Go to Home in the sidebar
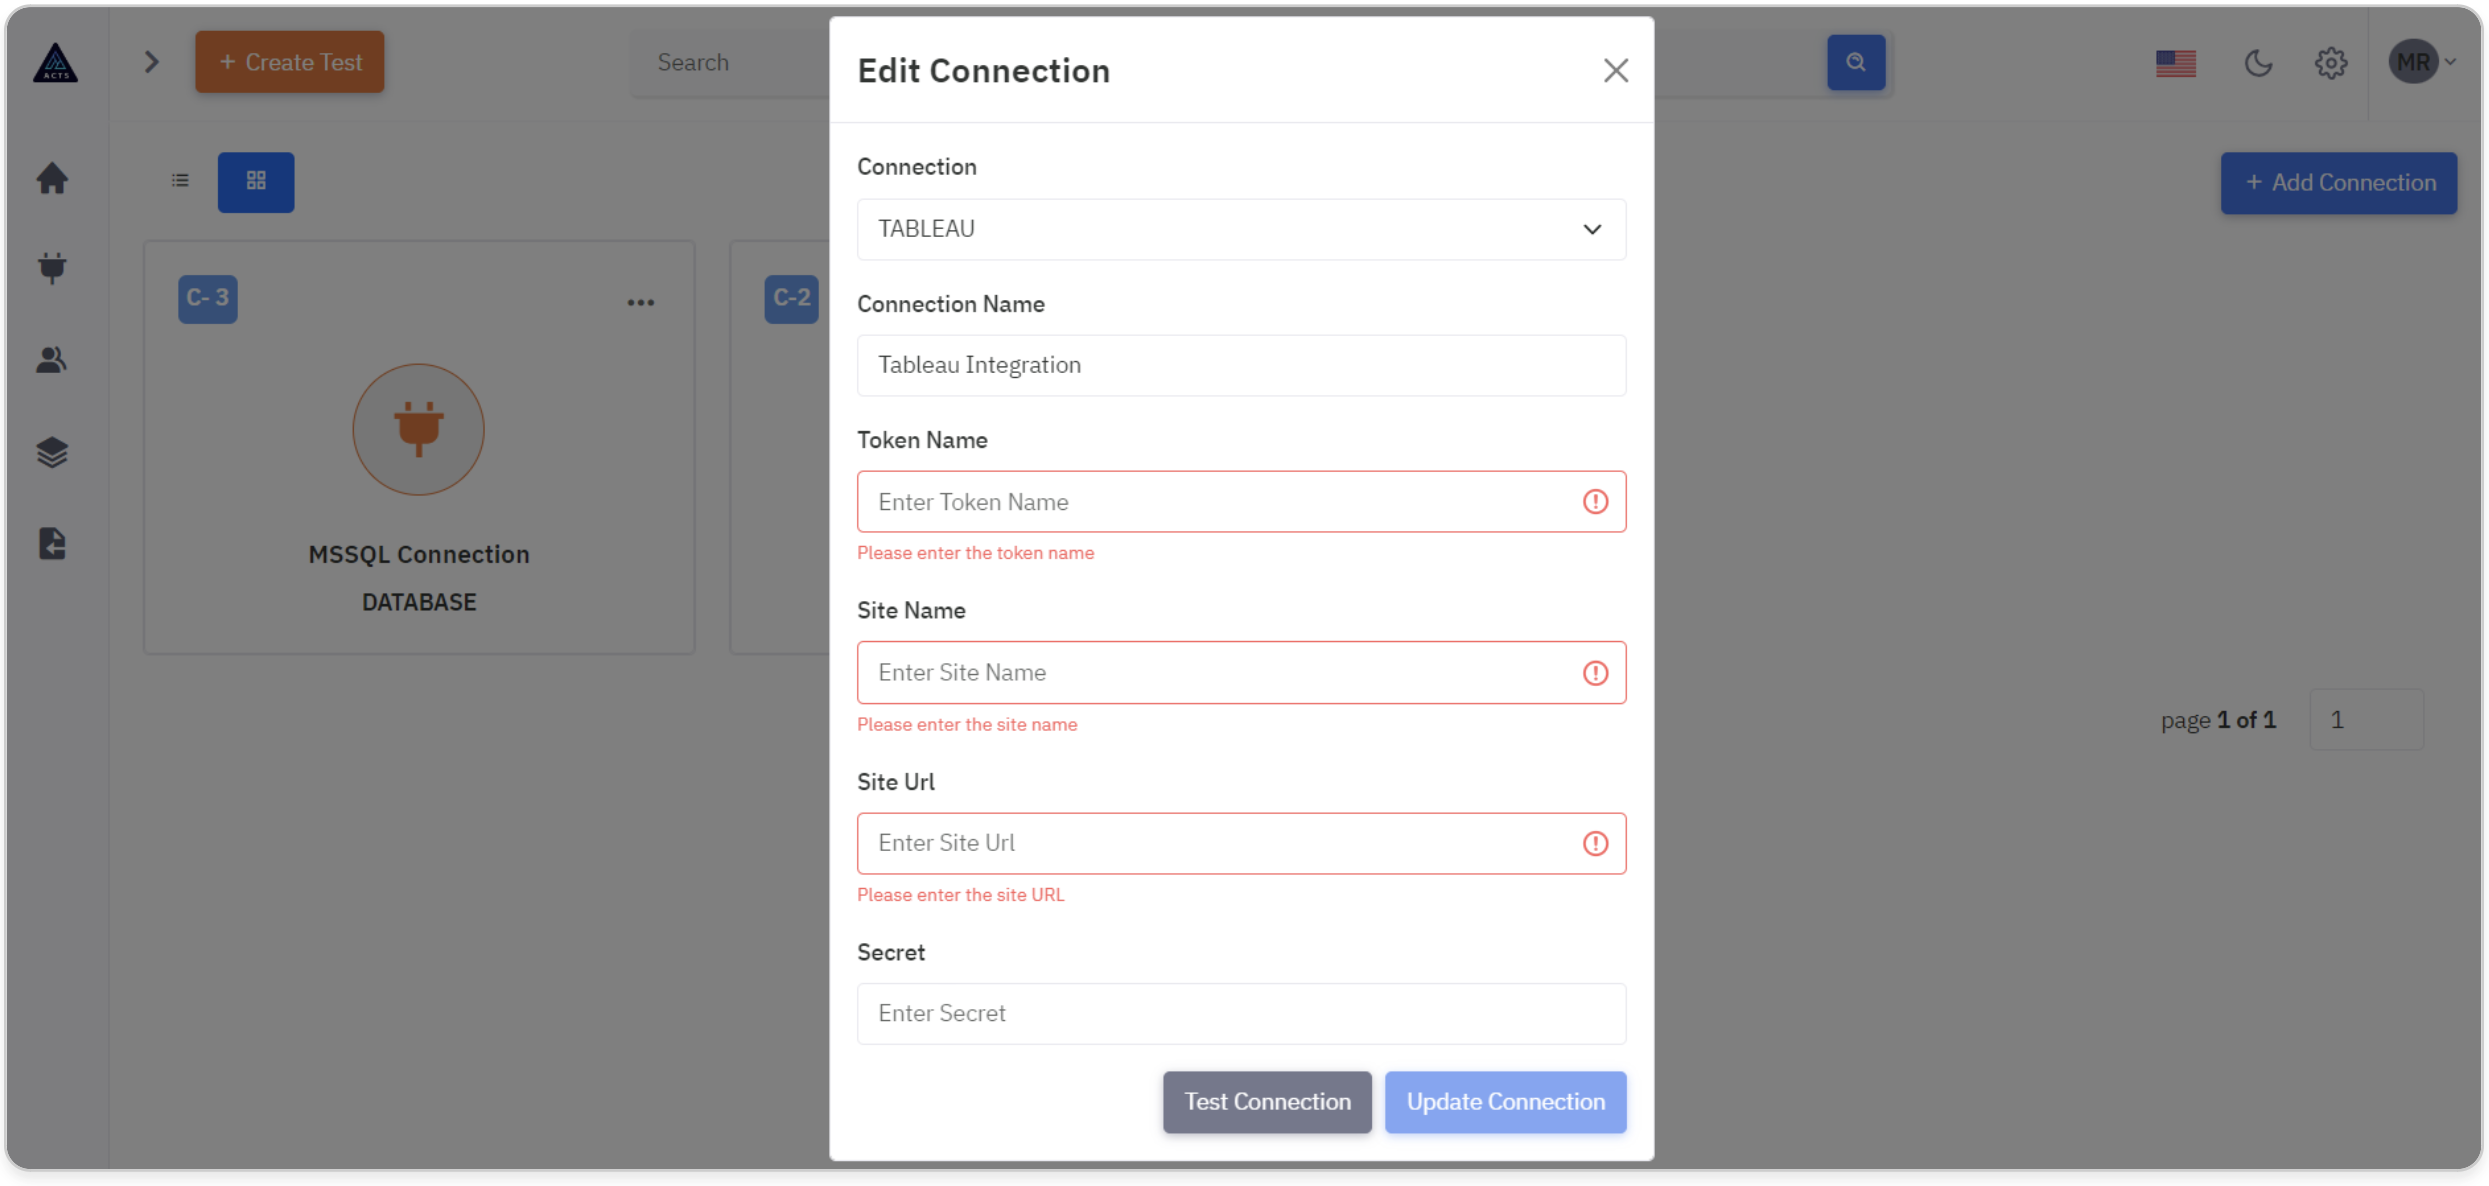This screenshot has height=1186, width=2489. pyautogui.click(x=52, y=178)
